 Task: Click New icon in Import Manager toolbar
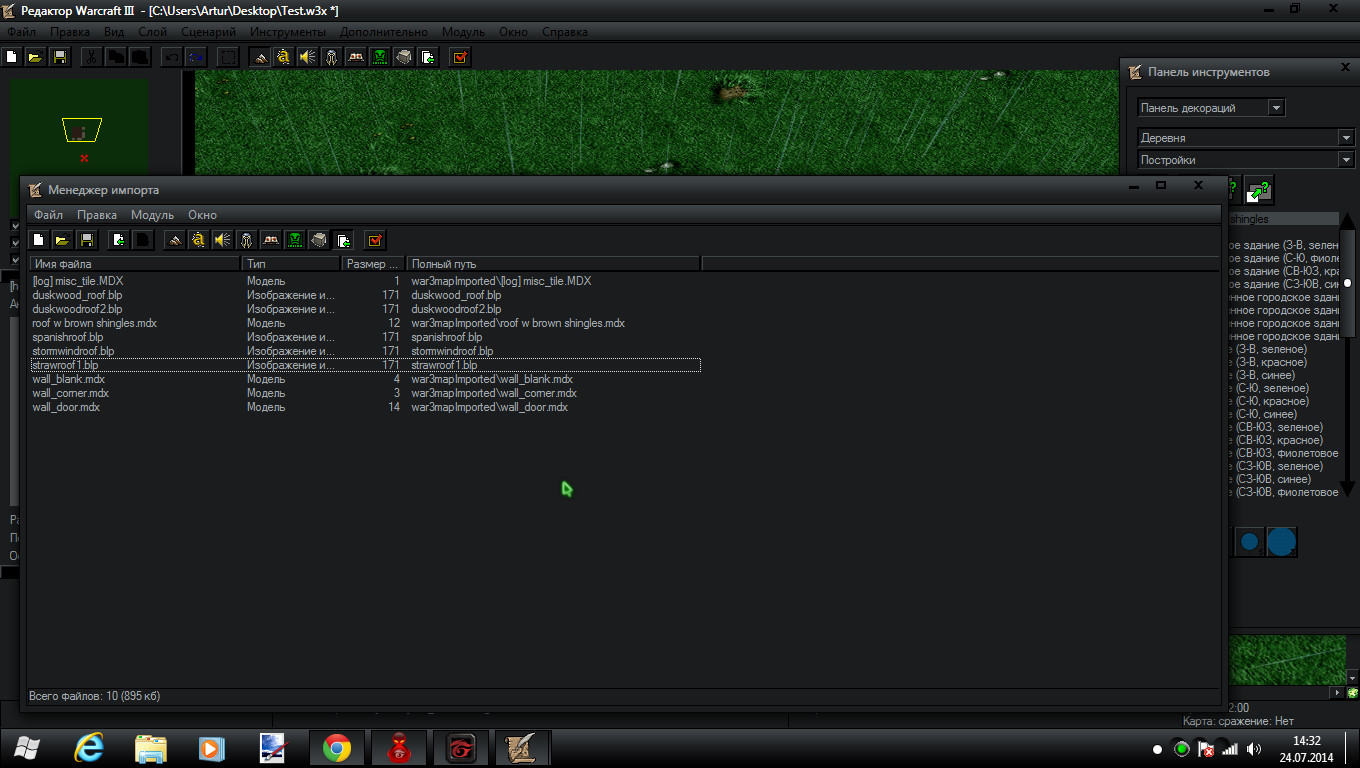coord(39,240)
